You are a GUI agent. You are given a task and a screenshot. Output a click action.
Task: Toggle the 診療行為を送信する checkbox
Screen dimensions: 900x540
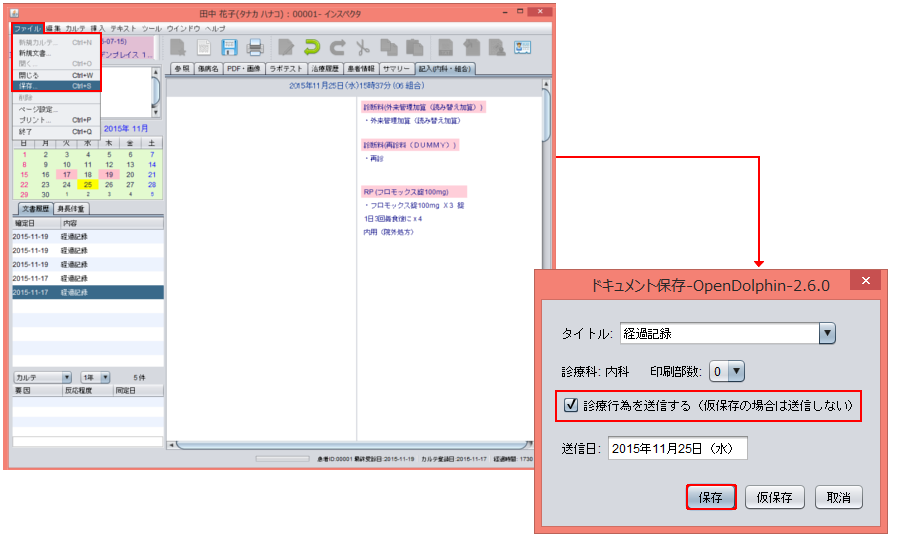click(x=571, y=405)
